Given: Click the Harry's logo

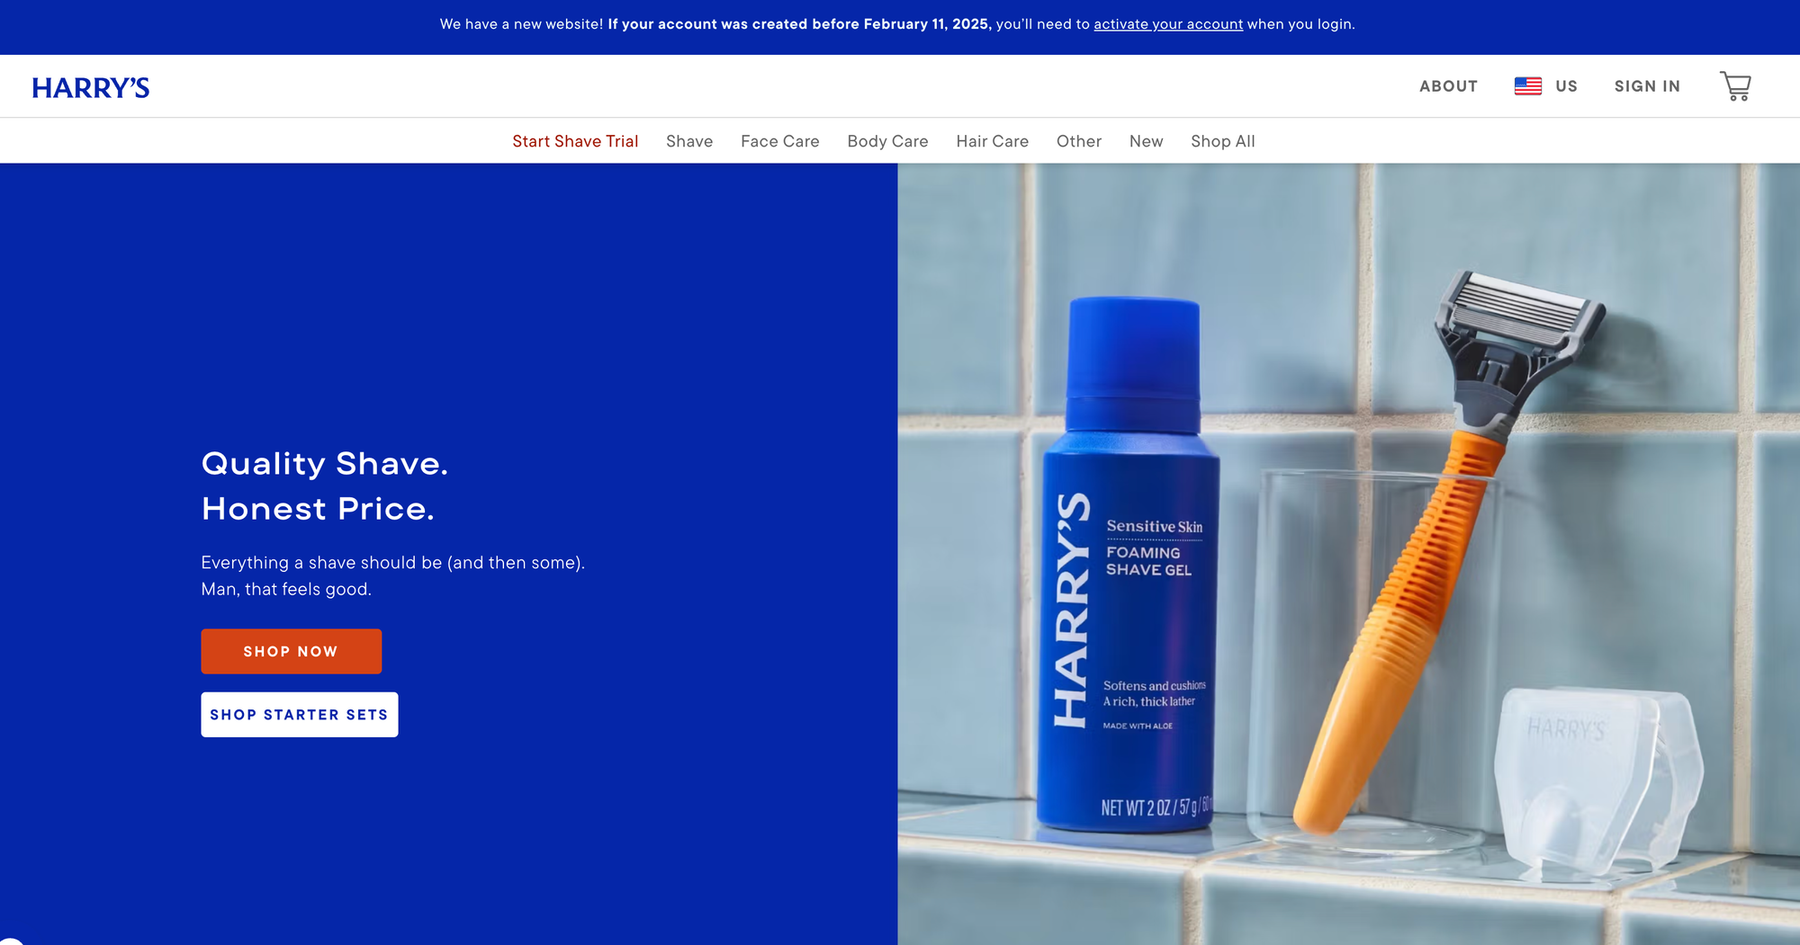Looking at the screenshot, I should pos(91,88).
